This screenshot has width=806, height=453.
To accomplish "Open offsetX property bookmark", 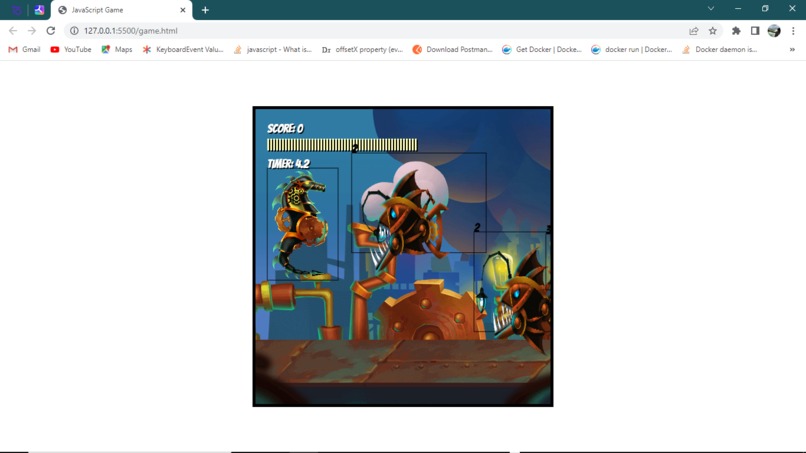I will coord(362,49).
